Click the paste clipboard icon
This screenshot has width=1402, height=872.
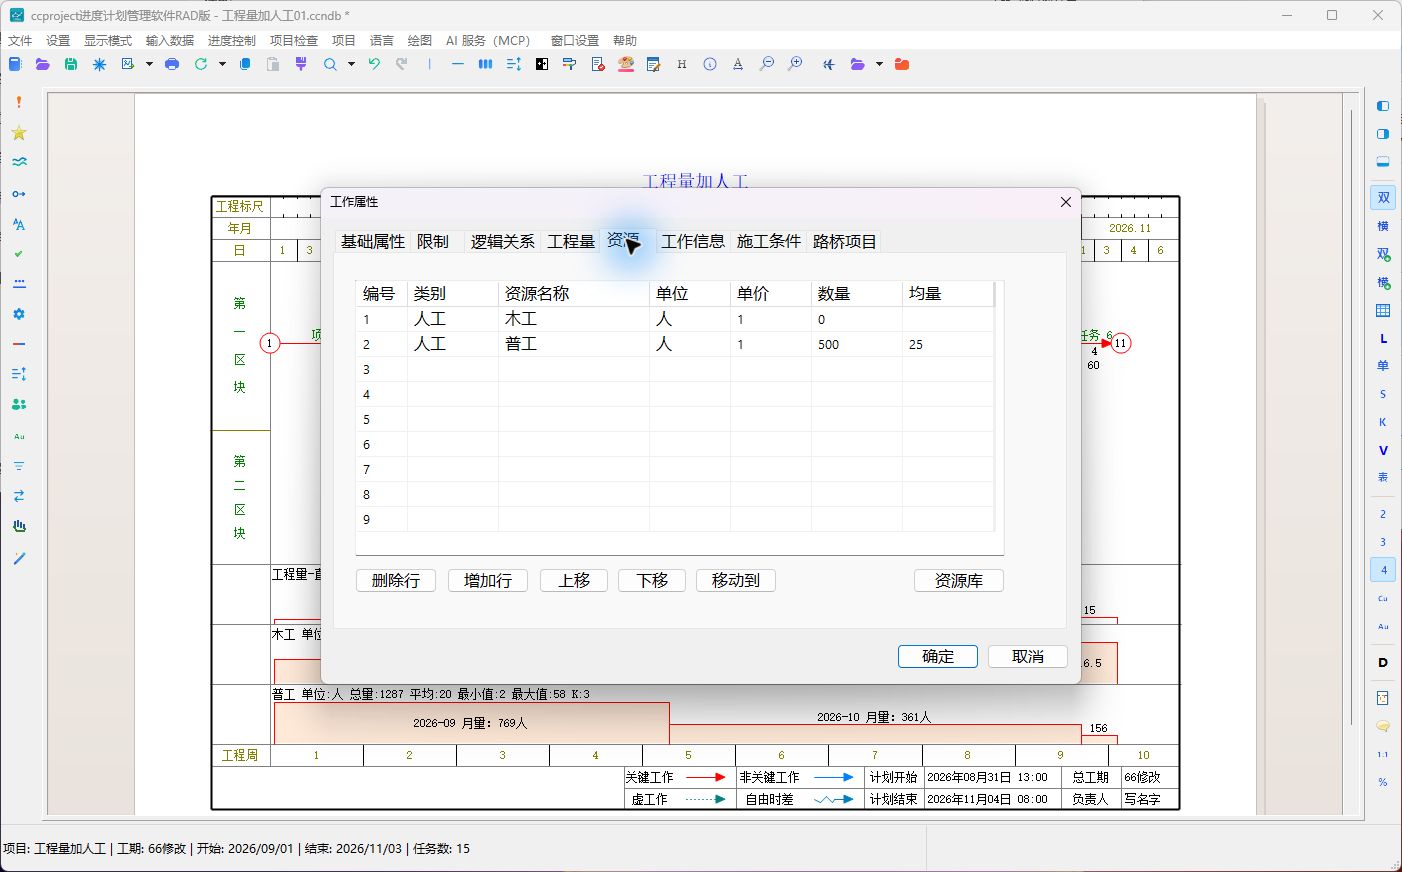click(x=273, y=64)
